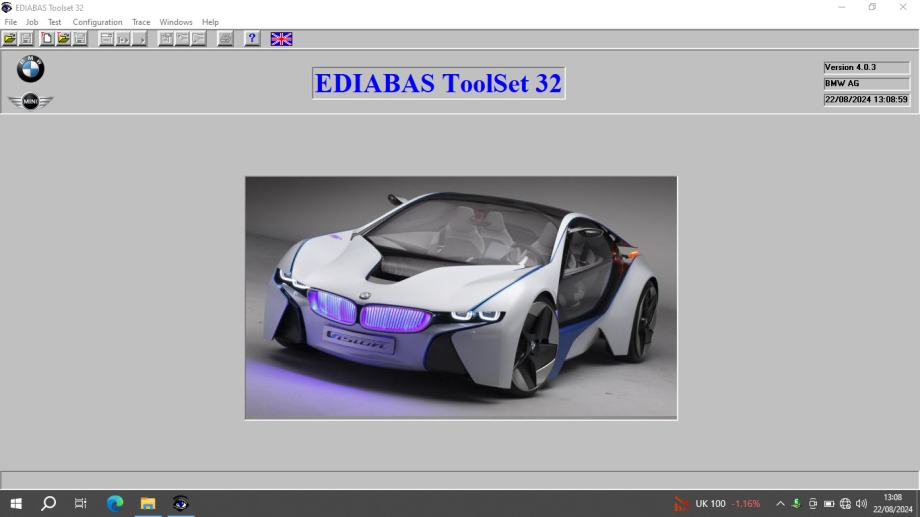The width and height of the screenshot is (920, 517).
Task: Click the first open-folder toolbar icon
Action: pos(10,39)
